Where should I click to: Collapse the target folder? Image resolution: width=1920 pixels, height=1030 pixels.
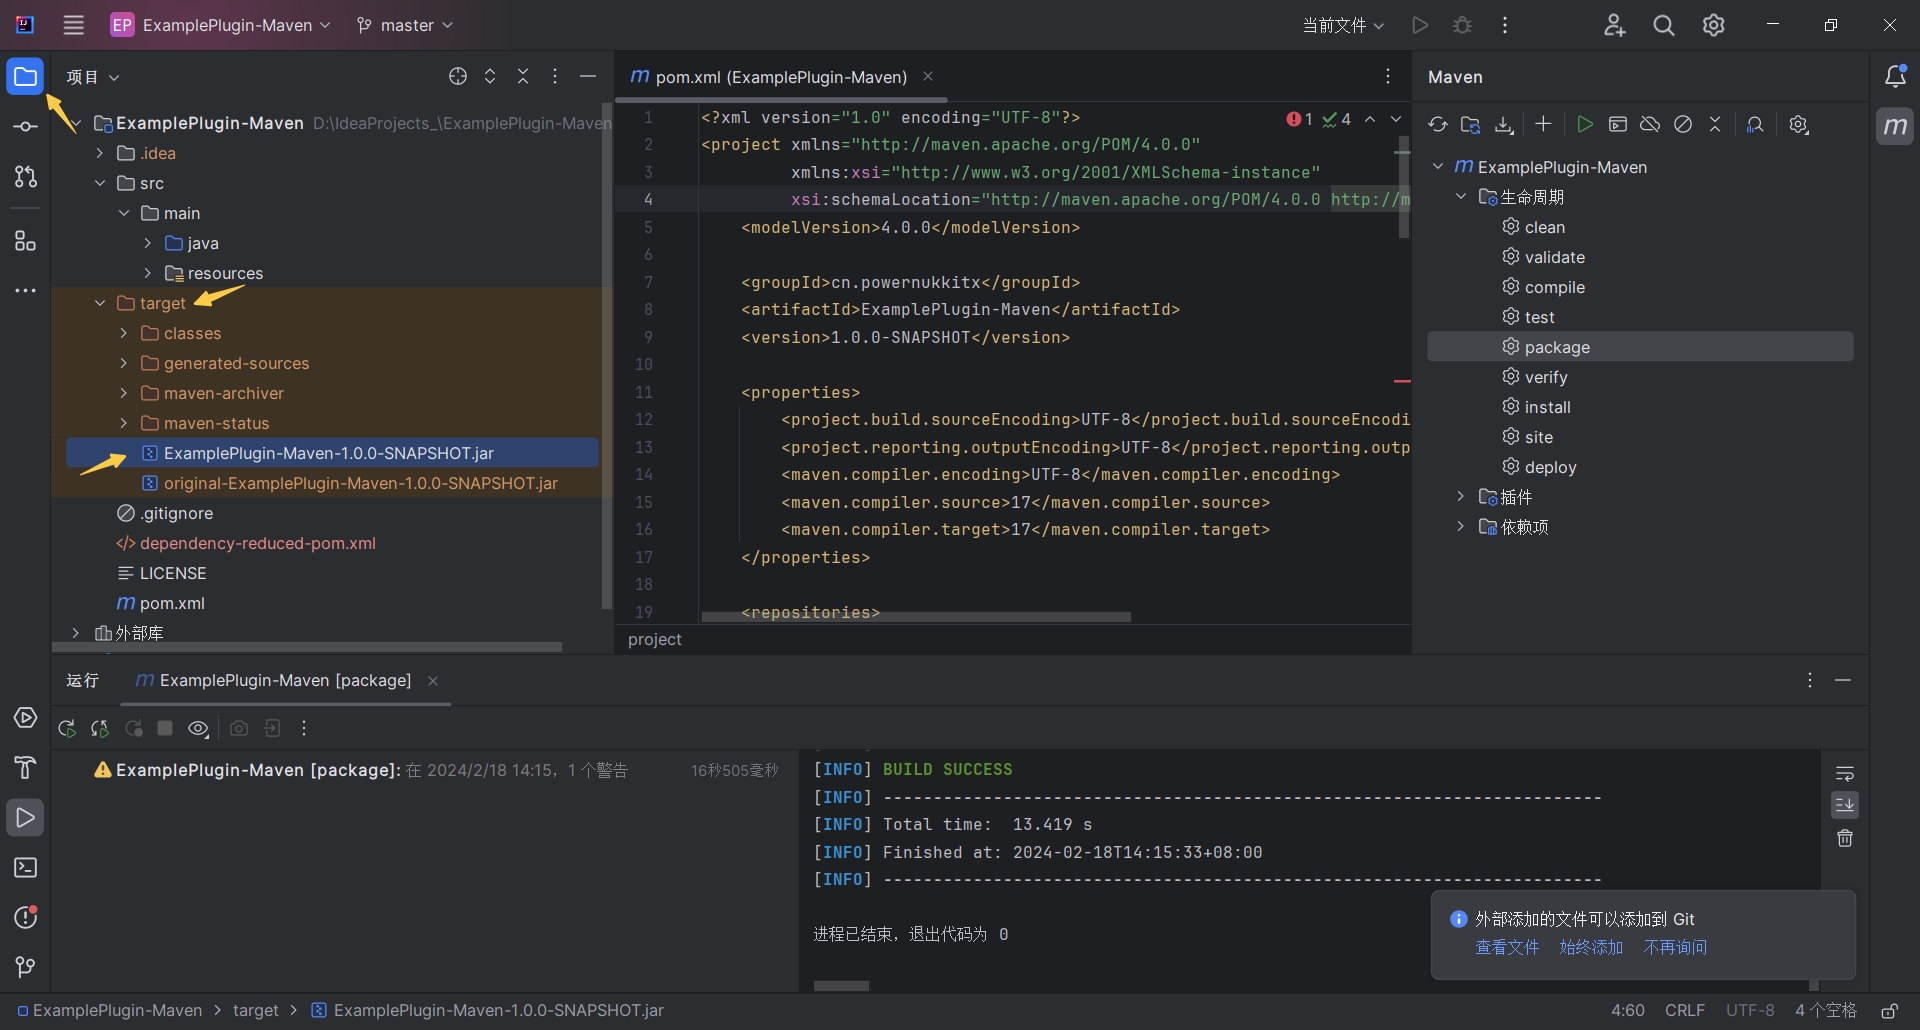(99, 303)
